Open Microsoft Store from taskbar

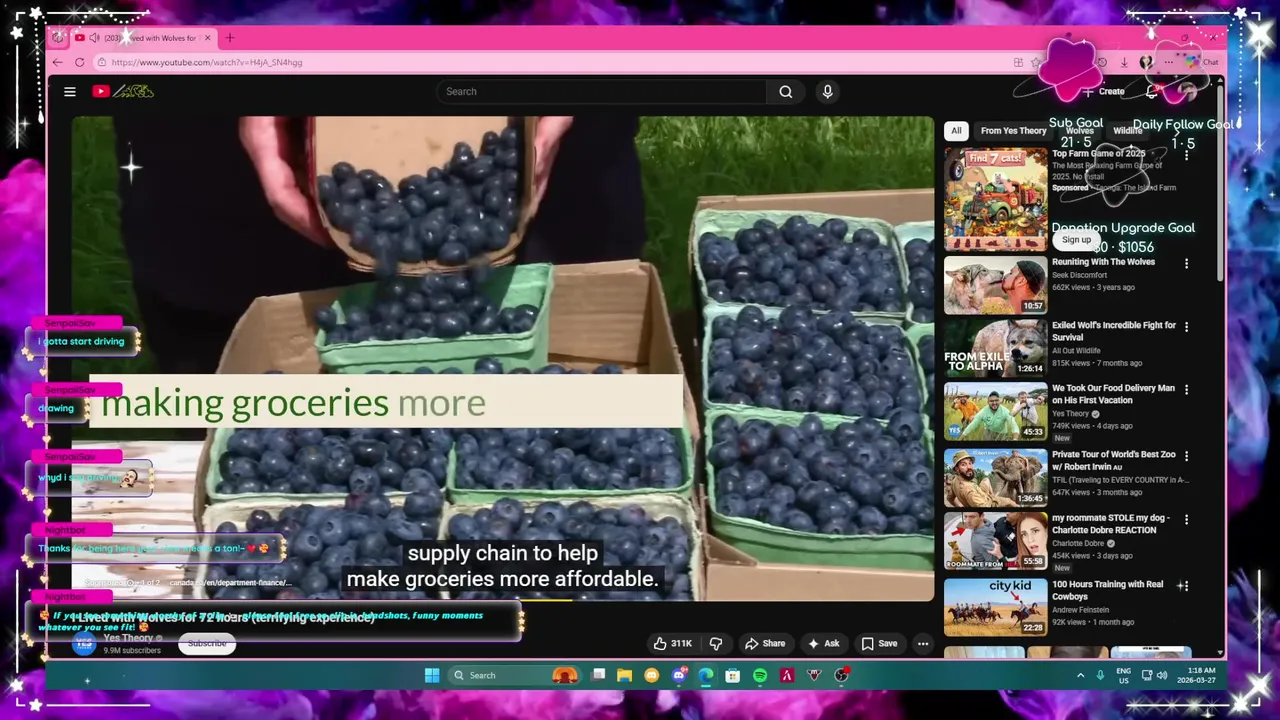click(733, 675)
